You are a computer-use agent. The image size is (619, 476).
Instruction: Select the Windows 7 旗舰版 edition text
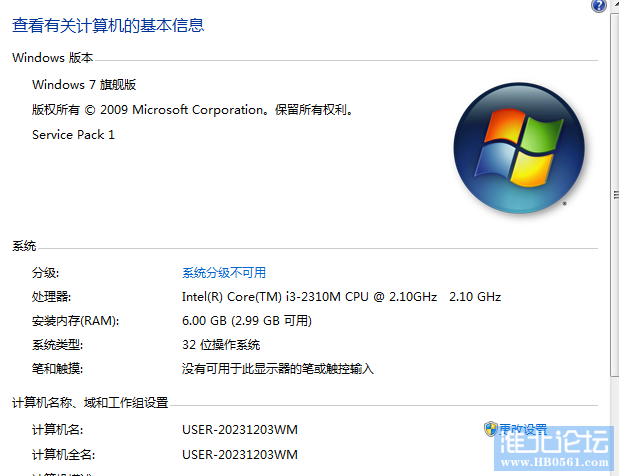[84, 85]
